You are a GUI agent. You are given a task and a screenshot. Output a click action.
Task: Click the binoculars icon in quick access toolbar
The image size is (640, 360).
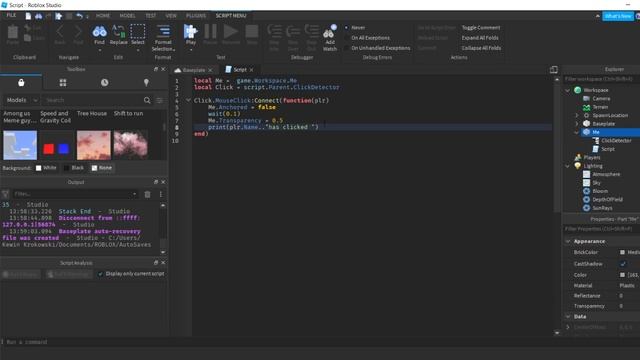pyautogui.click(x=38, y=16)
